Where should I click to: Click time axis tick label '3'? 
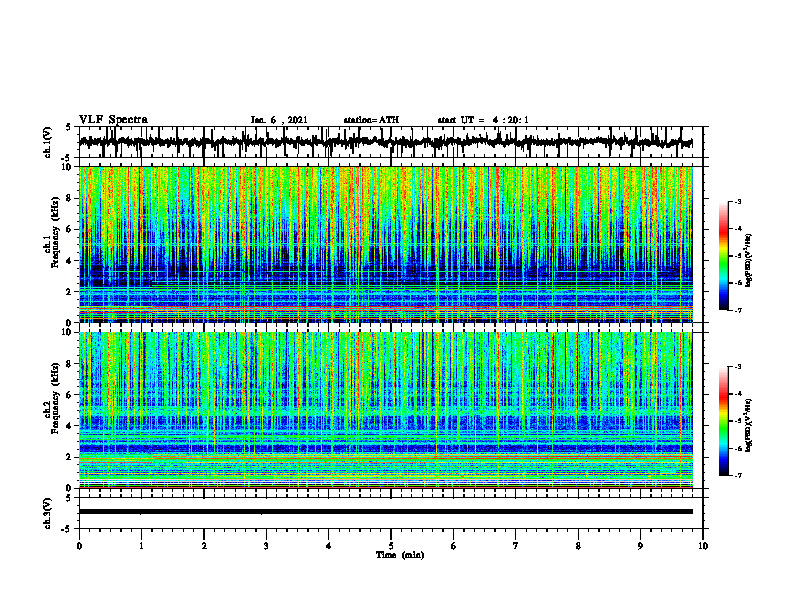click(x=266, y=546)
